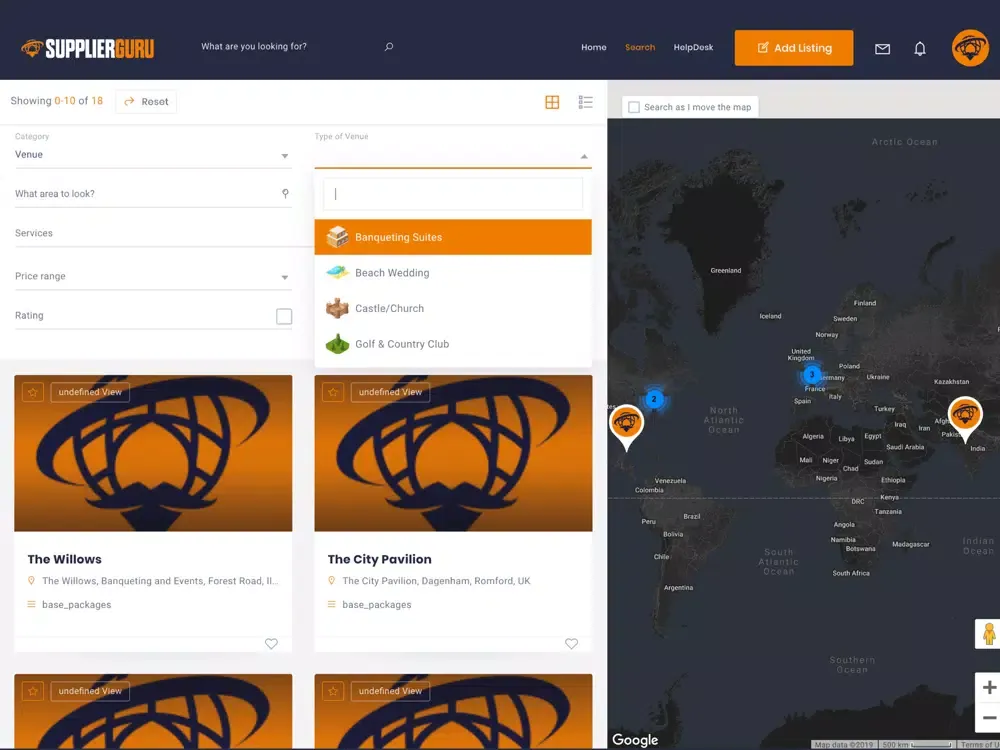
Task: Open The Willows listing title
Action: click(64, 559)
